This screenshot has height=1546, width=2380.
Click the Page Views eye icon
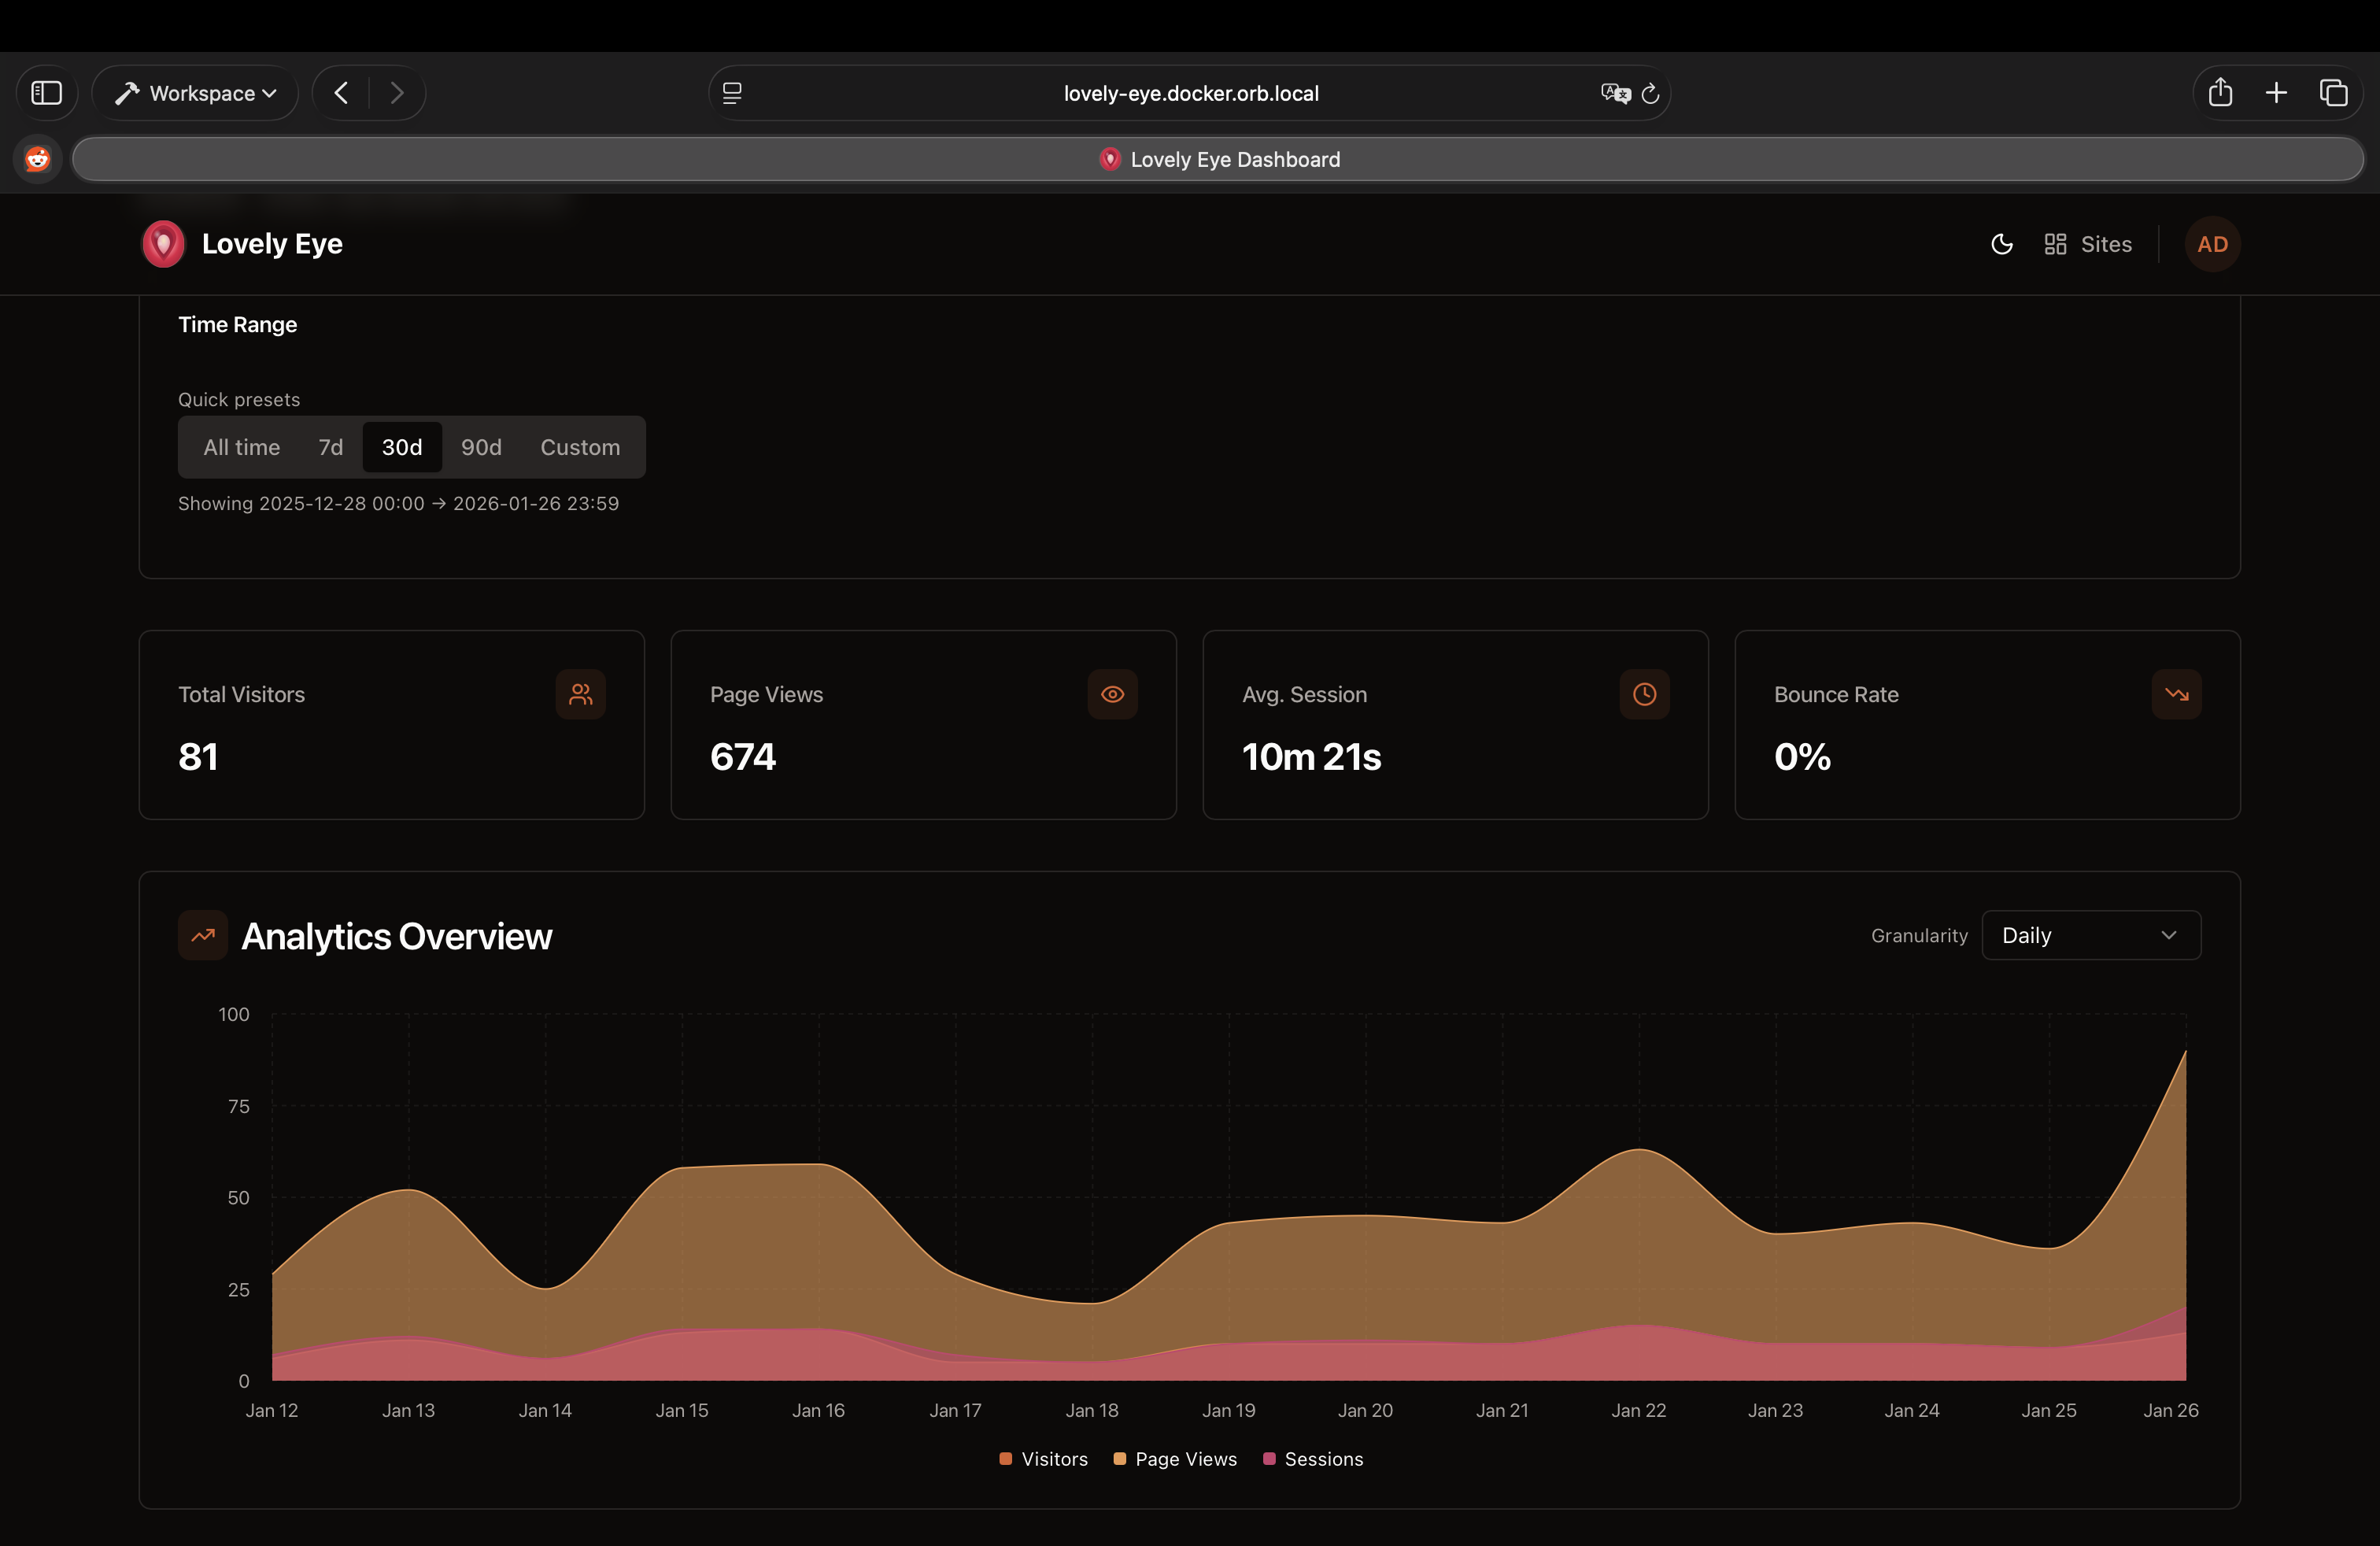[1112, 694]
